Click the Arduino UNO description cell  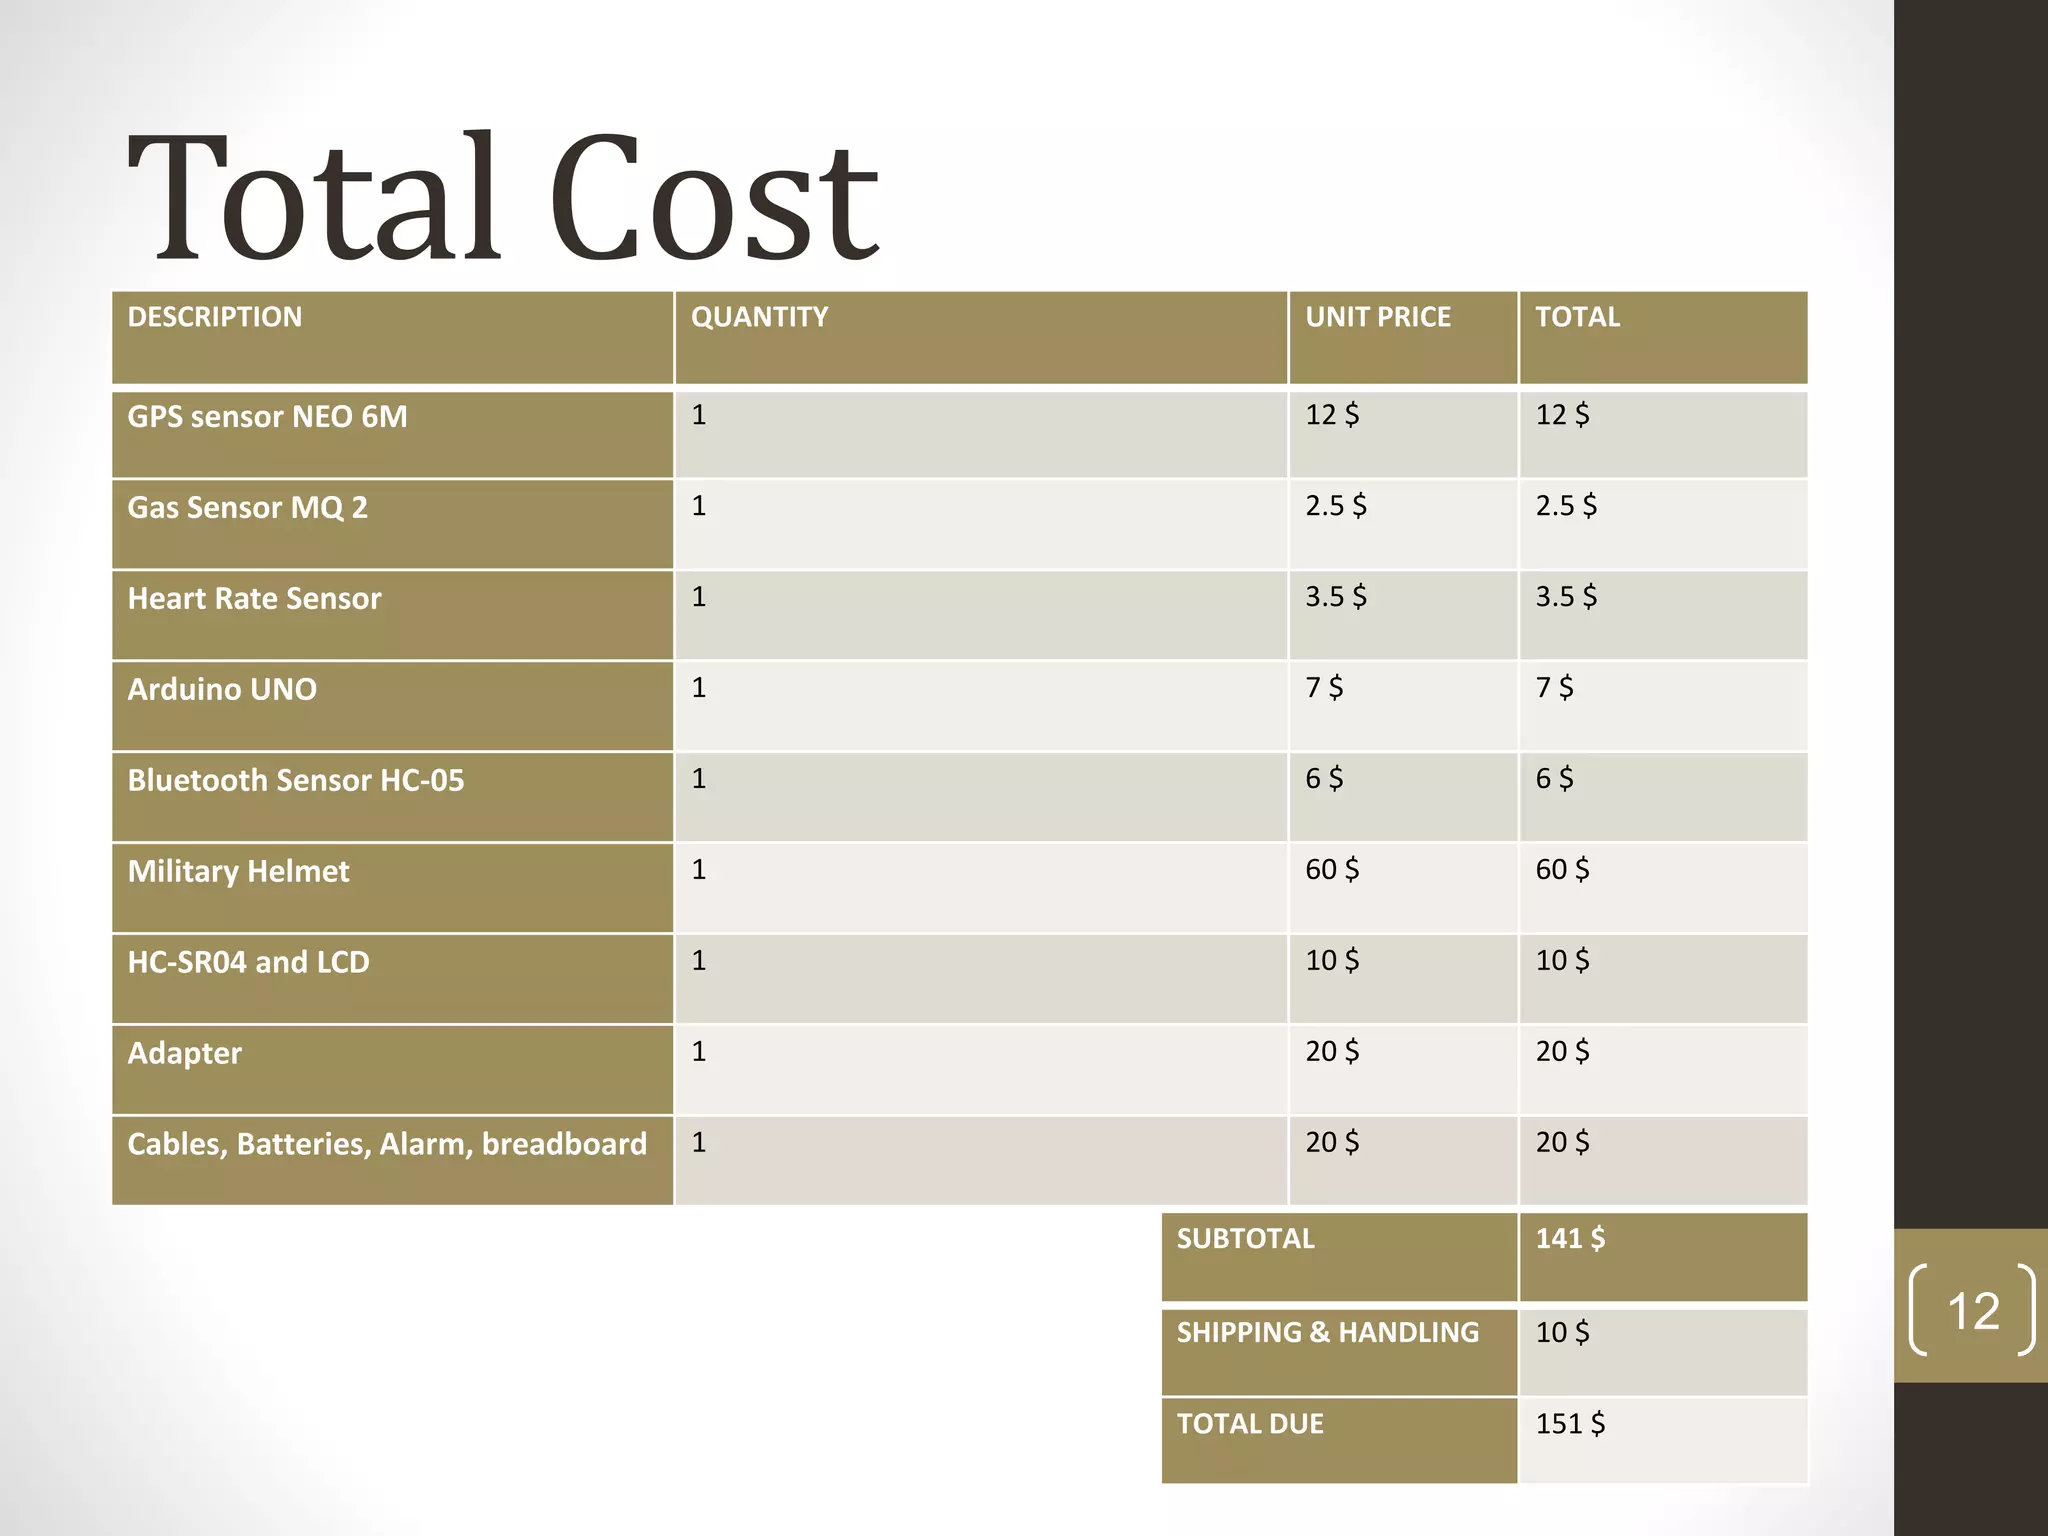pos(222,690)
